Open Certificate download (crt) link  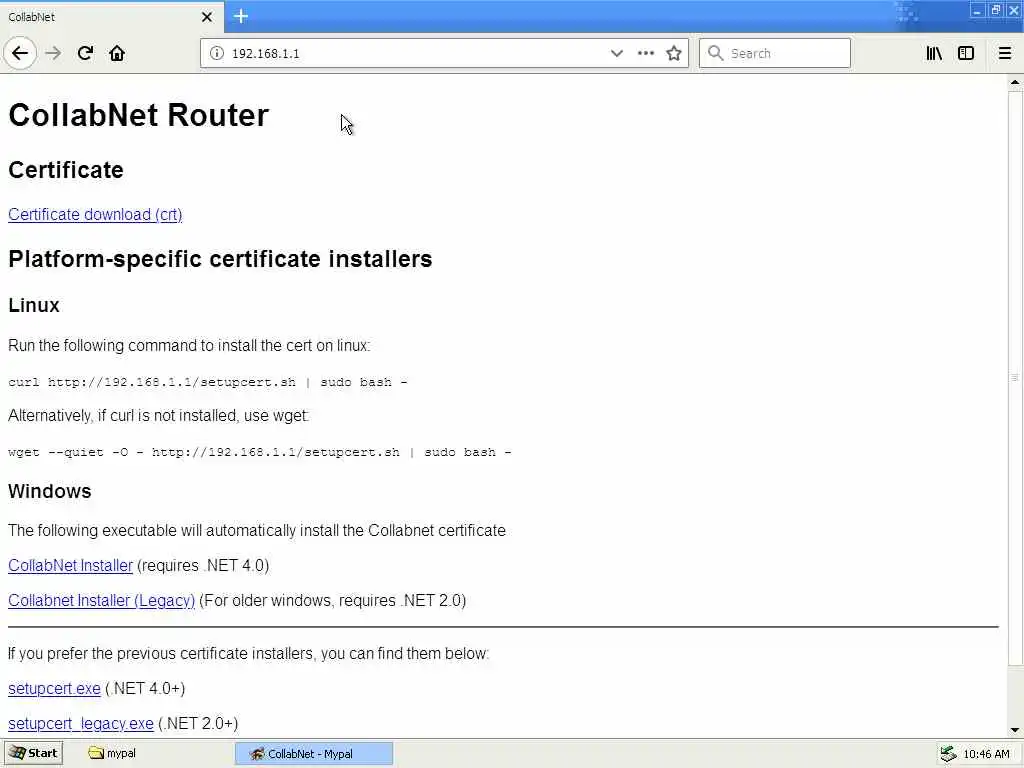95,214
